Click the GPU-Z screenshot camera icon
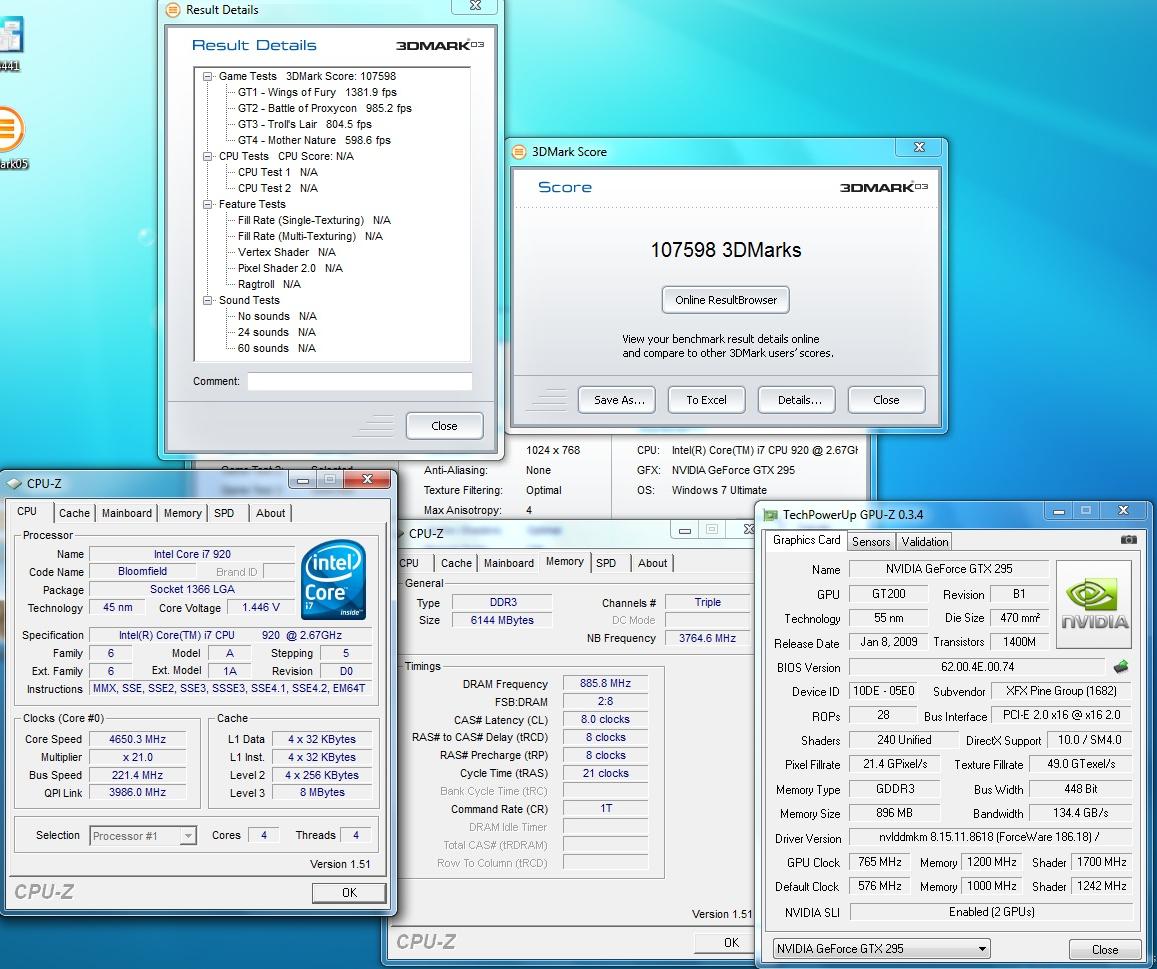This screenshot has width=1157, height=969. point(1128,539)
